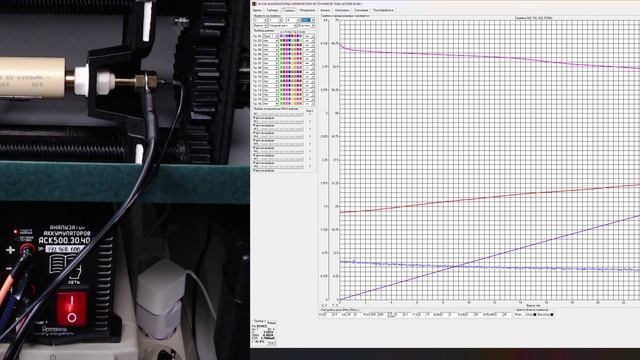Click the first color swatch in row Гр 01
The width and height of the screenshot is (640, 360).
(281, 36)
